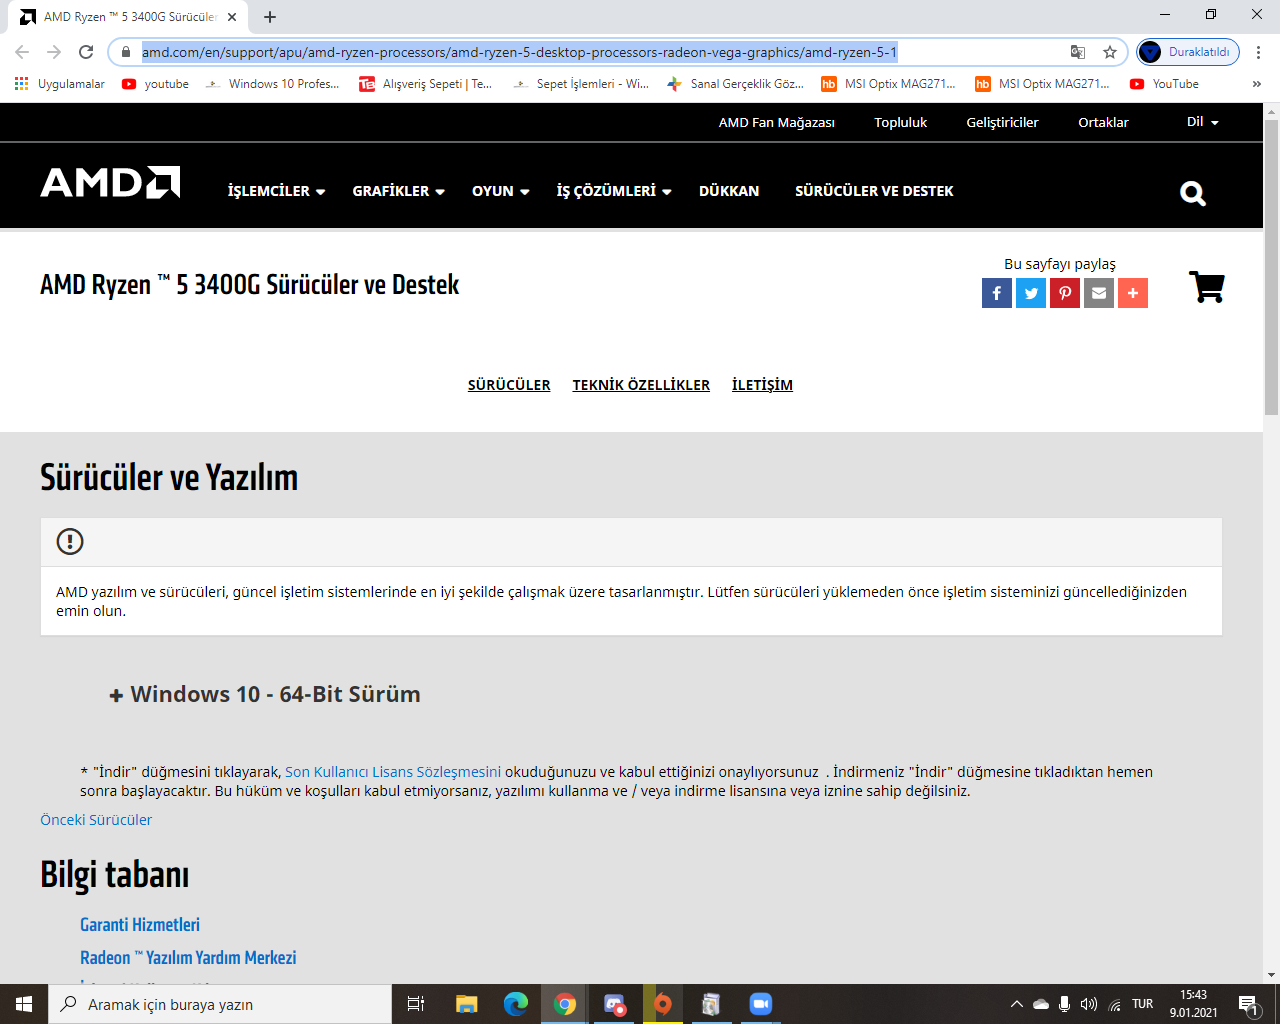Image resolution: width=1280 pixels, height=1024 pixels.
Task: Open the Windows Start menu
Action: pos(24,1004)
